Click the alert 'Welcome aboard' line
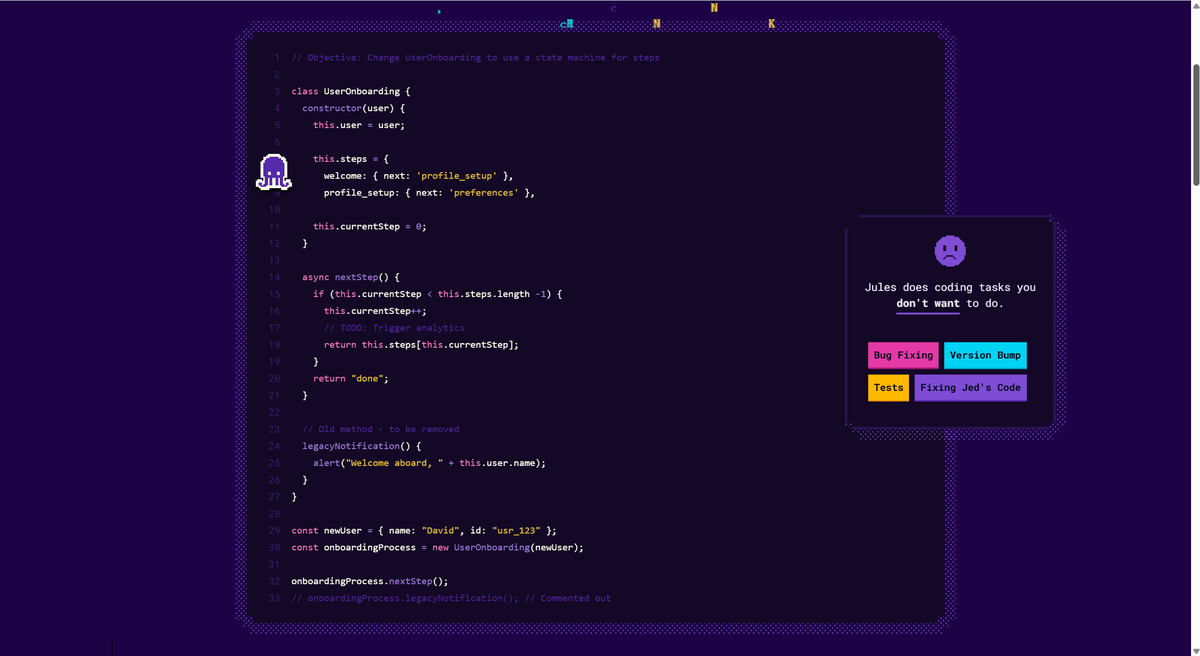The width and height of the screenshot is (1200, 656). pyautogui.click(x=430, y=463)
